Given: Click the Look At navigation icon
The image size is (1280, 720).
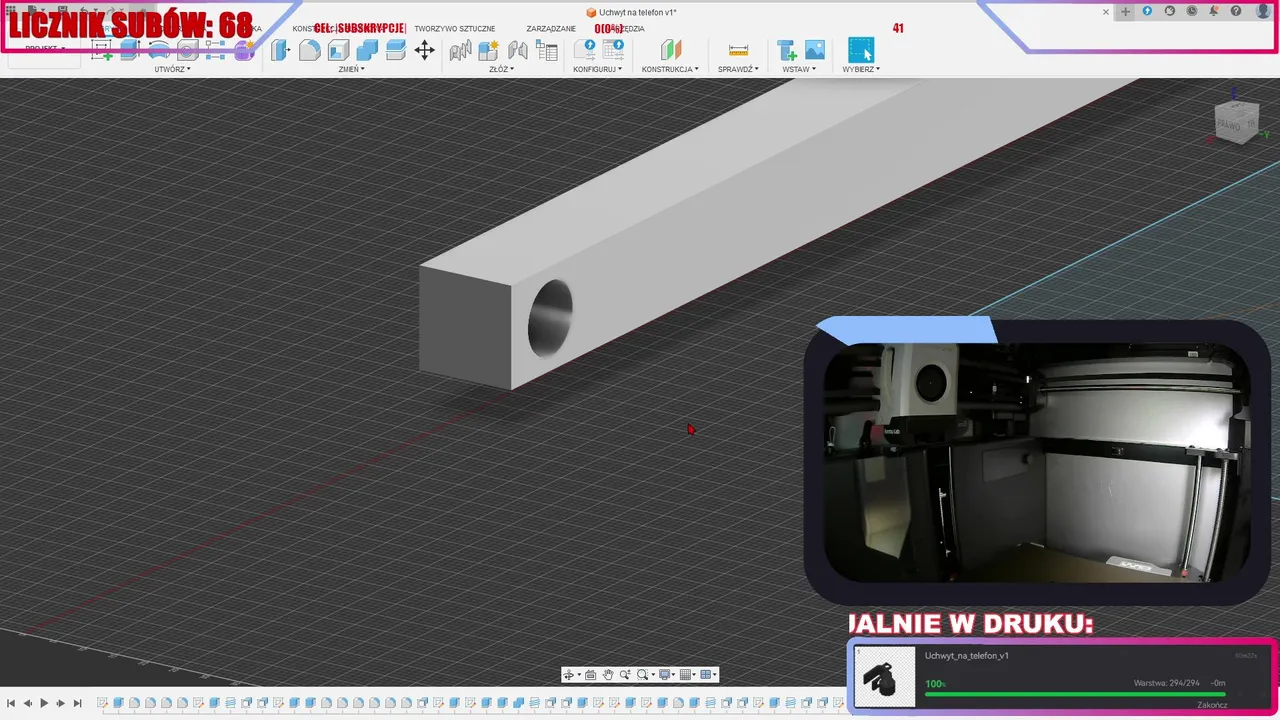Looking at the screenshot, I should pyautogui.click(x=590, y=675).
